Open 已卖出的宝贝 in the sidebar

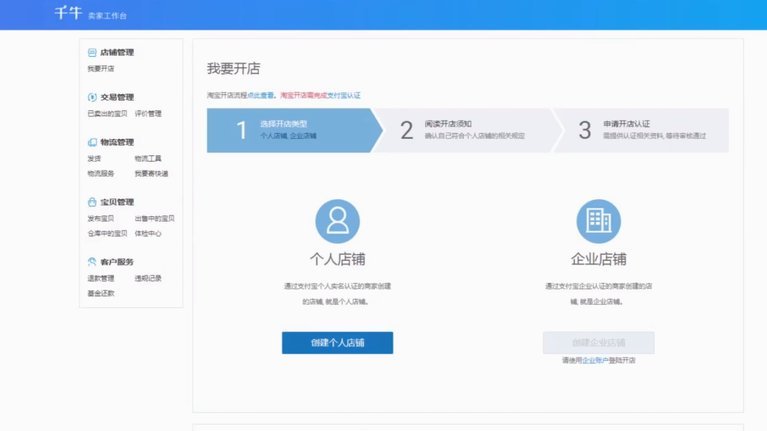pos(107,113)
